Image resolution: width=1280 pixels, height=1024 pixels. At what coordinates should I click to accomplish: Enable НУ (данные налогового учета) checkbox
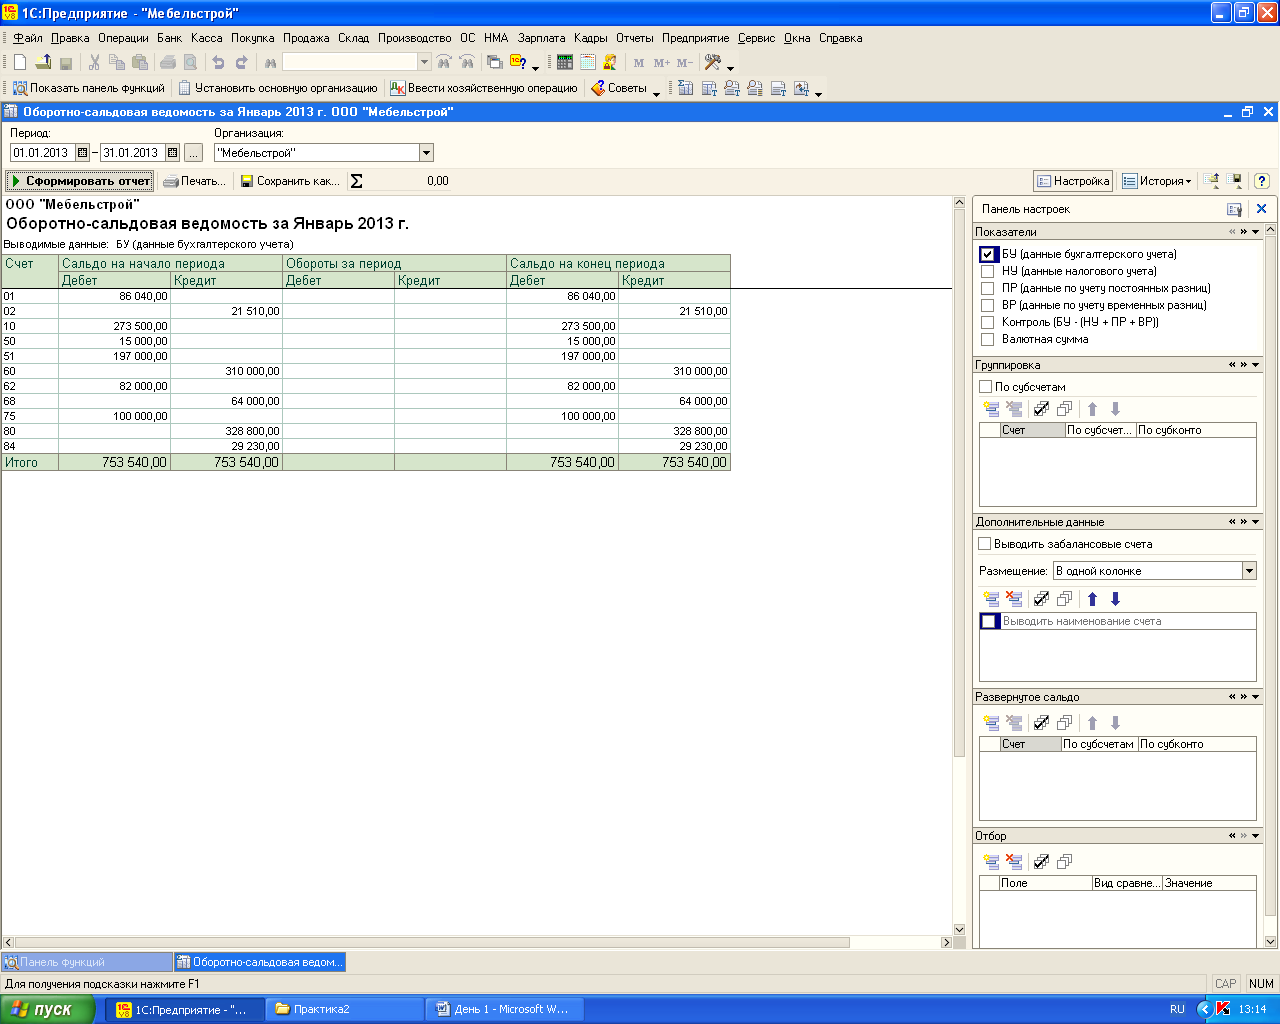click(x=988, y=271)
